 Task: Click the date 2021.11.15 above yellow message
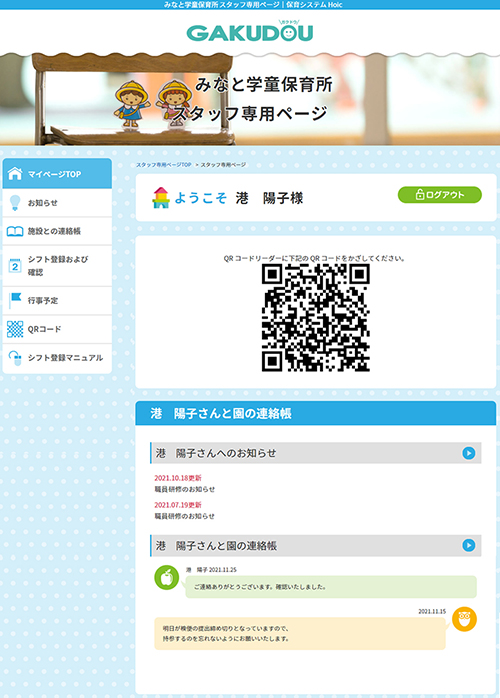point(432,612)
